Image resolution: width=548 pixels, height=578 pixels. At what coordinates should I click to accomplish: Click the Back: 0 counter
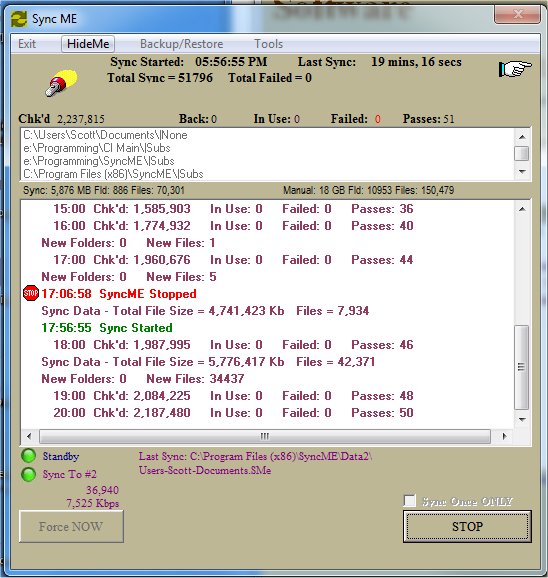198,119
